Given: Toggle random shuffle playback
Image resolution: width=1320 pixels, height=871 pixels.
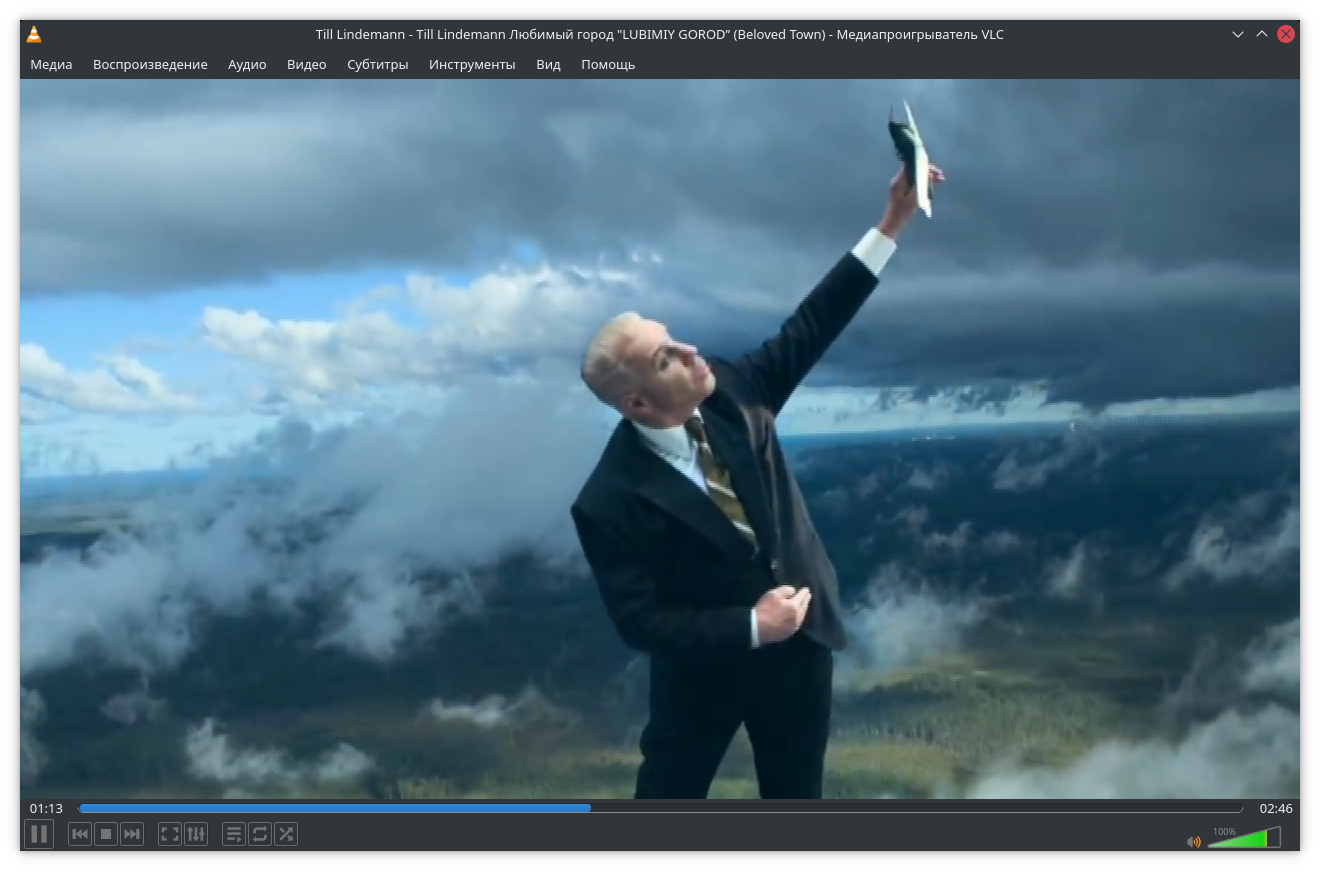Looking at the screenshot, I should coord(286,834).
